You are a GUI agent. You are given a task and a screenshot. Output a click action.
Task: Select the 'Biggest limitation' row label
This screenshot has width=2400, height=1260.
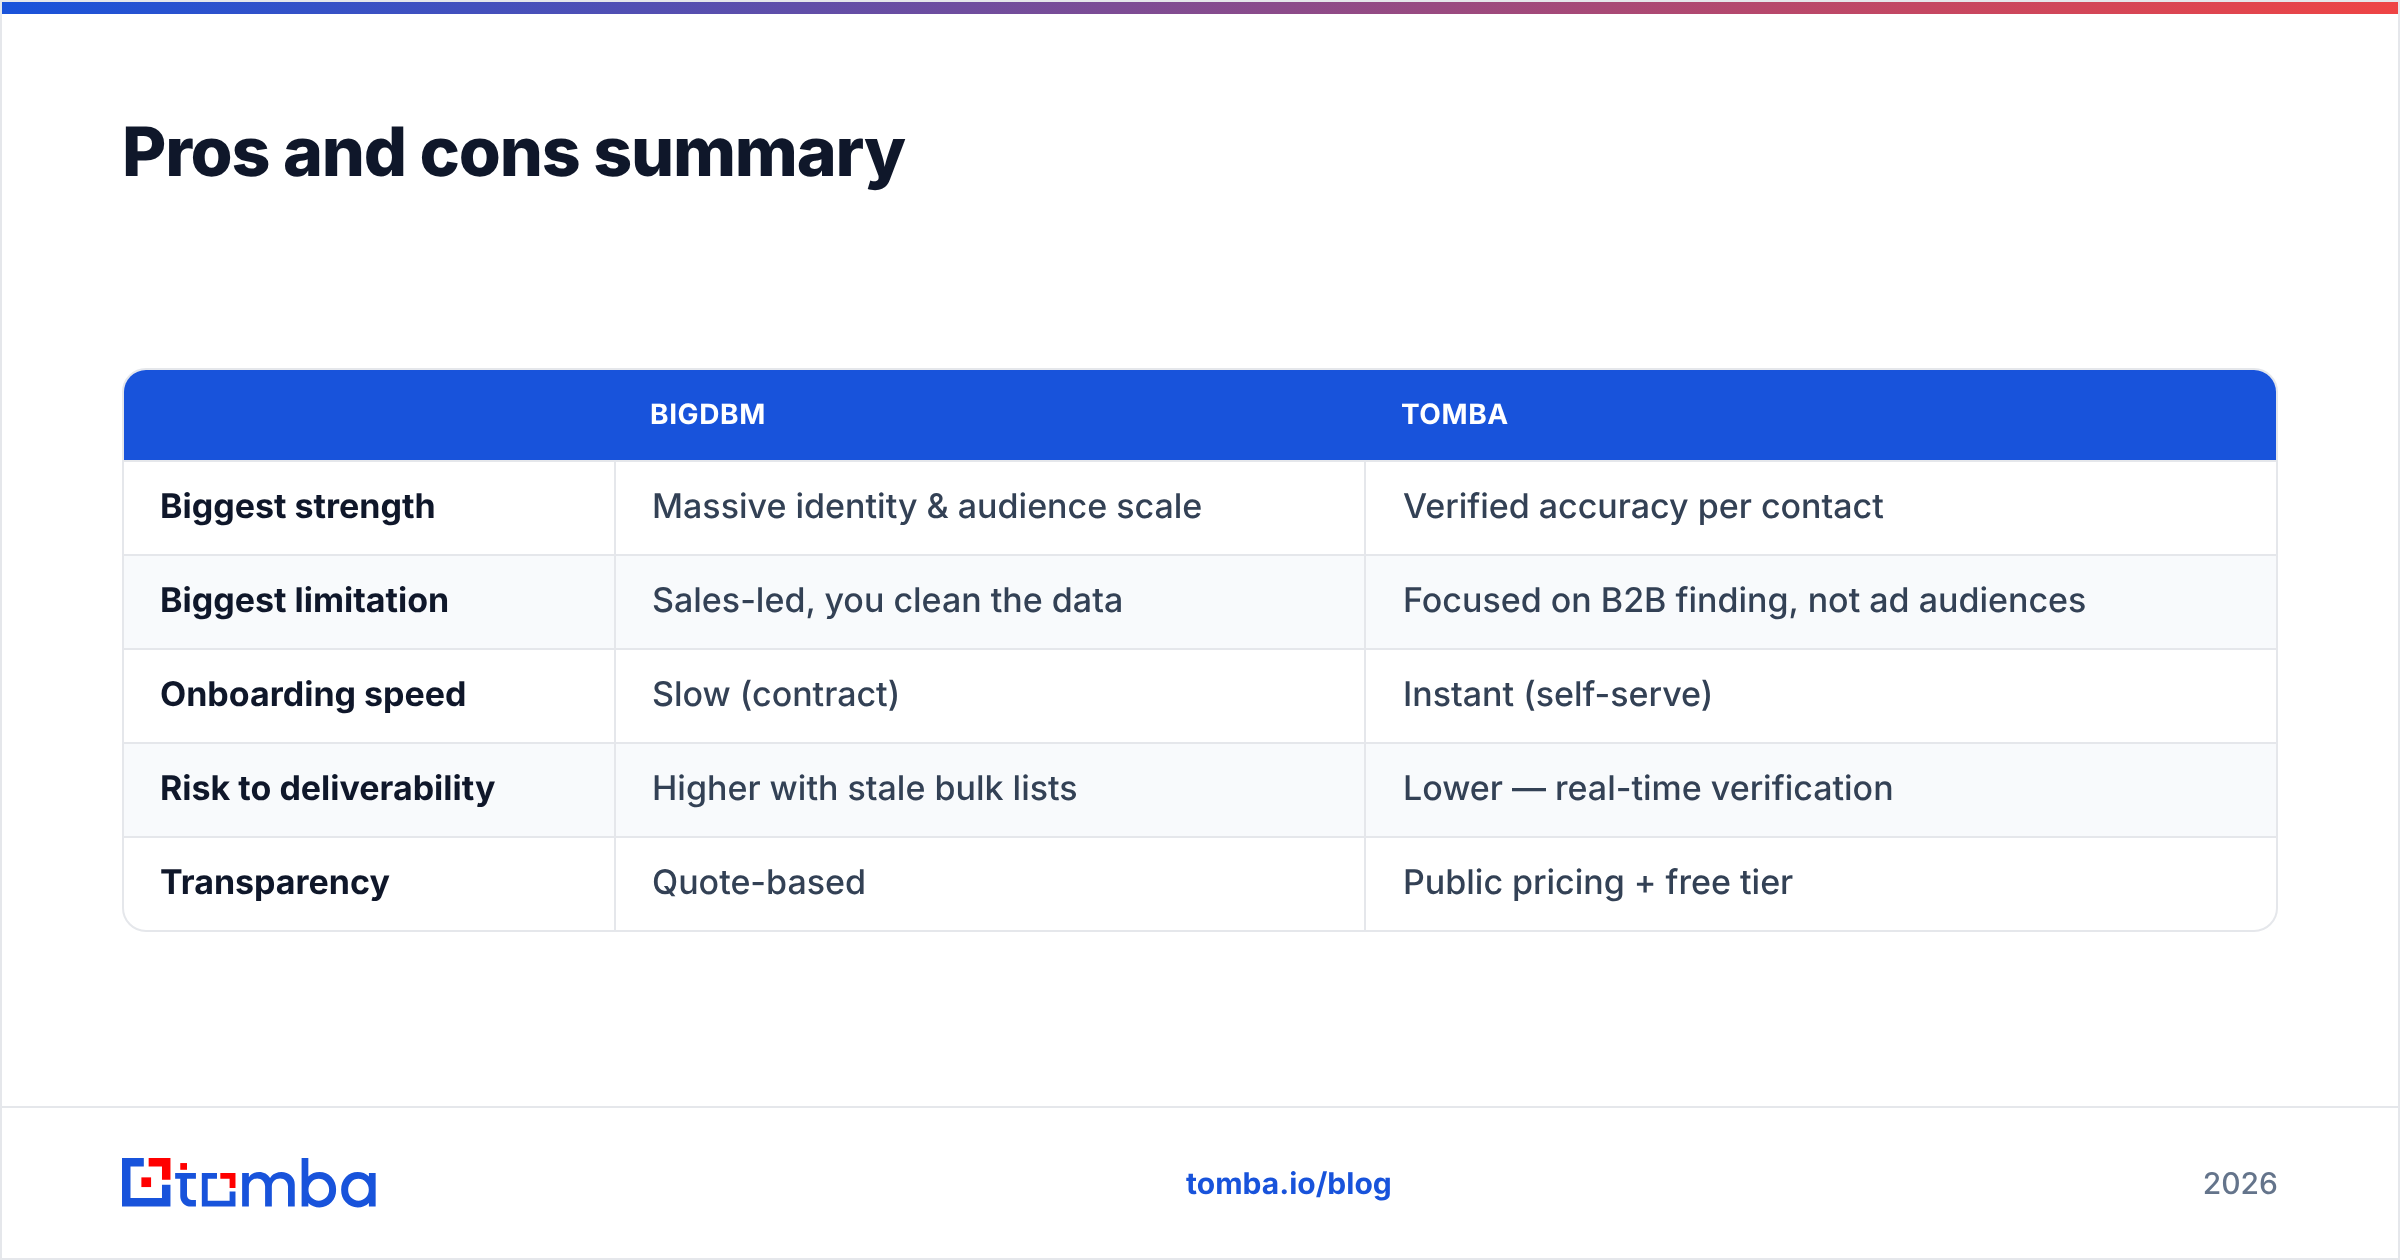point(304,601)
